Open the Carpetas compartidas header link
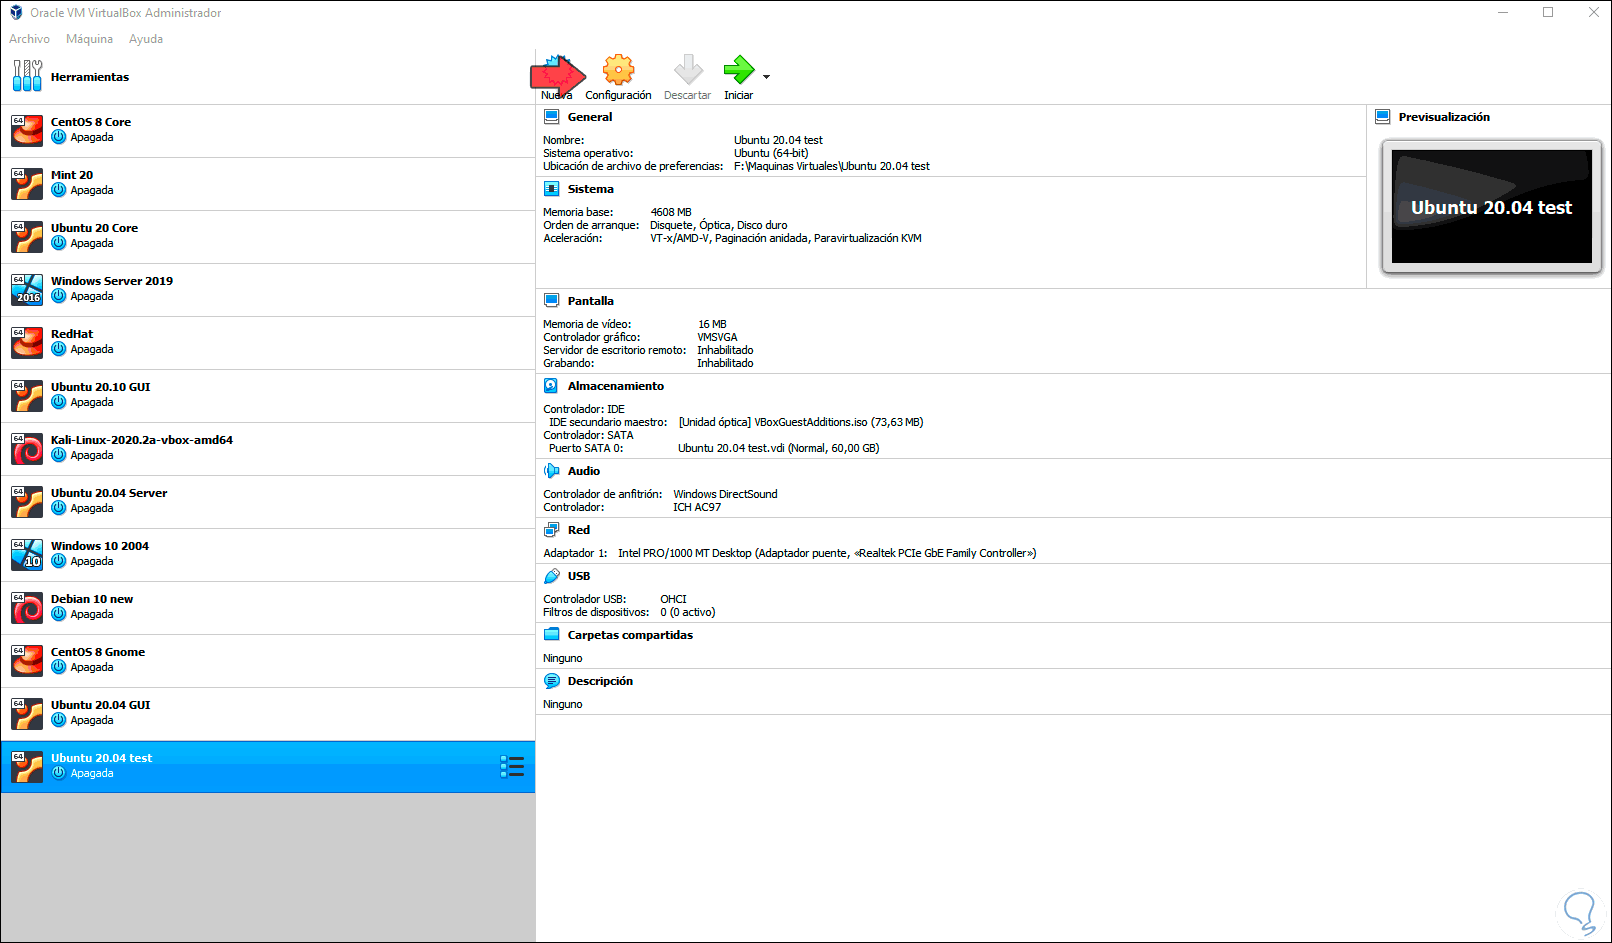 pyautogui.click(x=630, y=635)
